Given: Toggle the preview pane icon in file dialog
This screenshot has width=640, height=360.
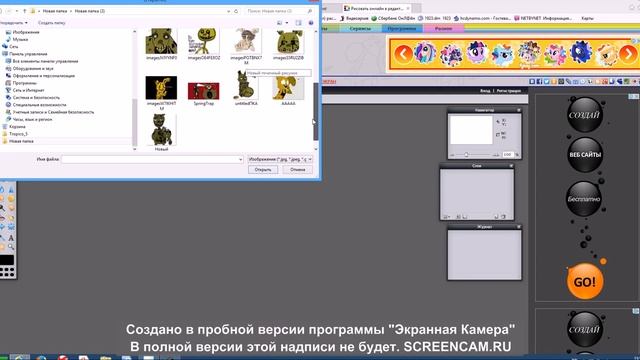Looking at the screenshot, I should (298, 23).
